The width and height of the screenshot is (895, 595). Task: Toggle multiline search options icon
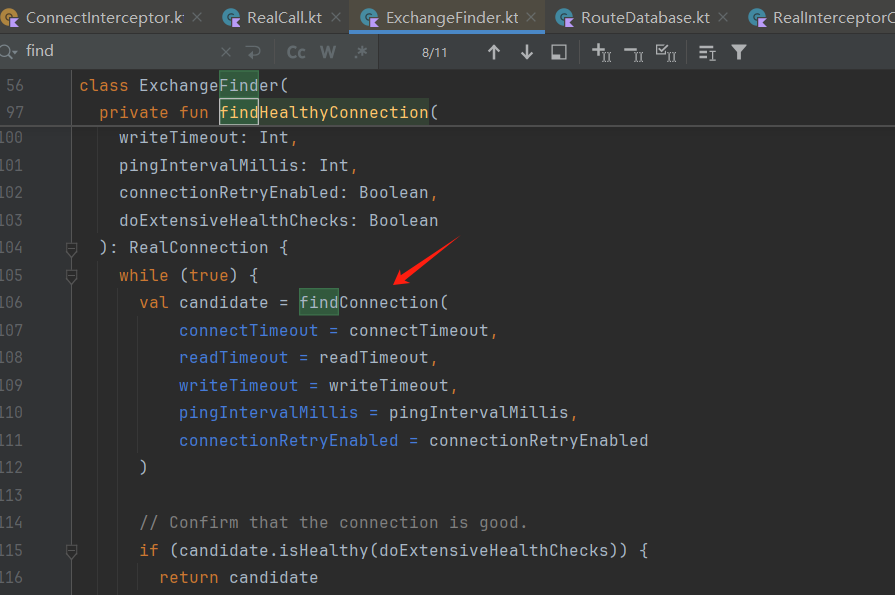[x=707, y=53]
